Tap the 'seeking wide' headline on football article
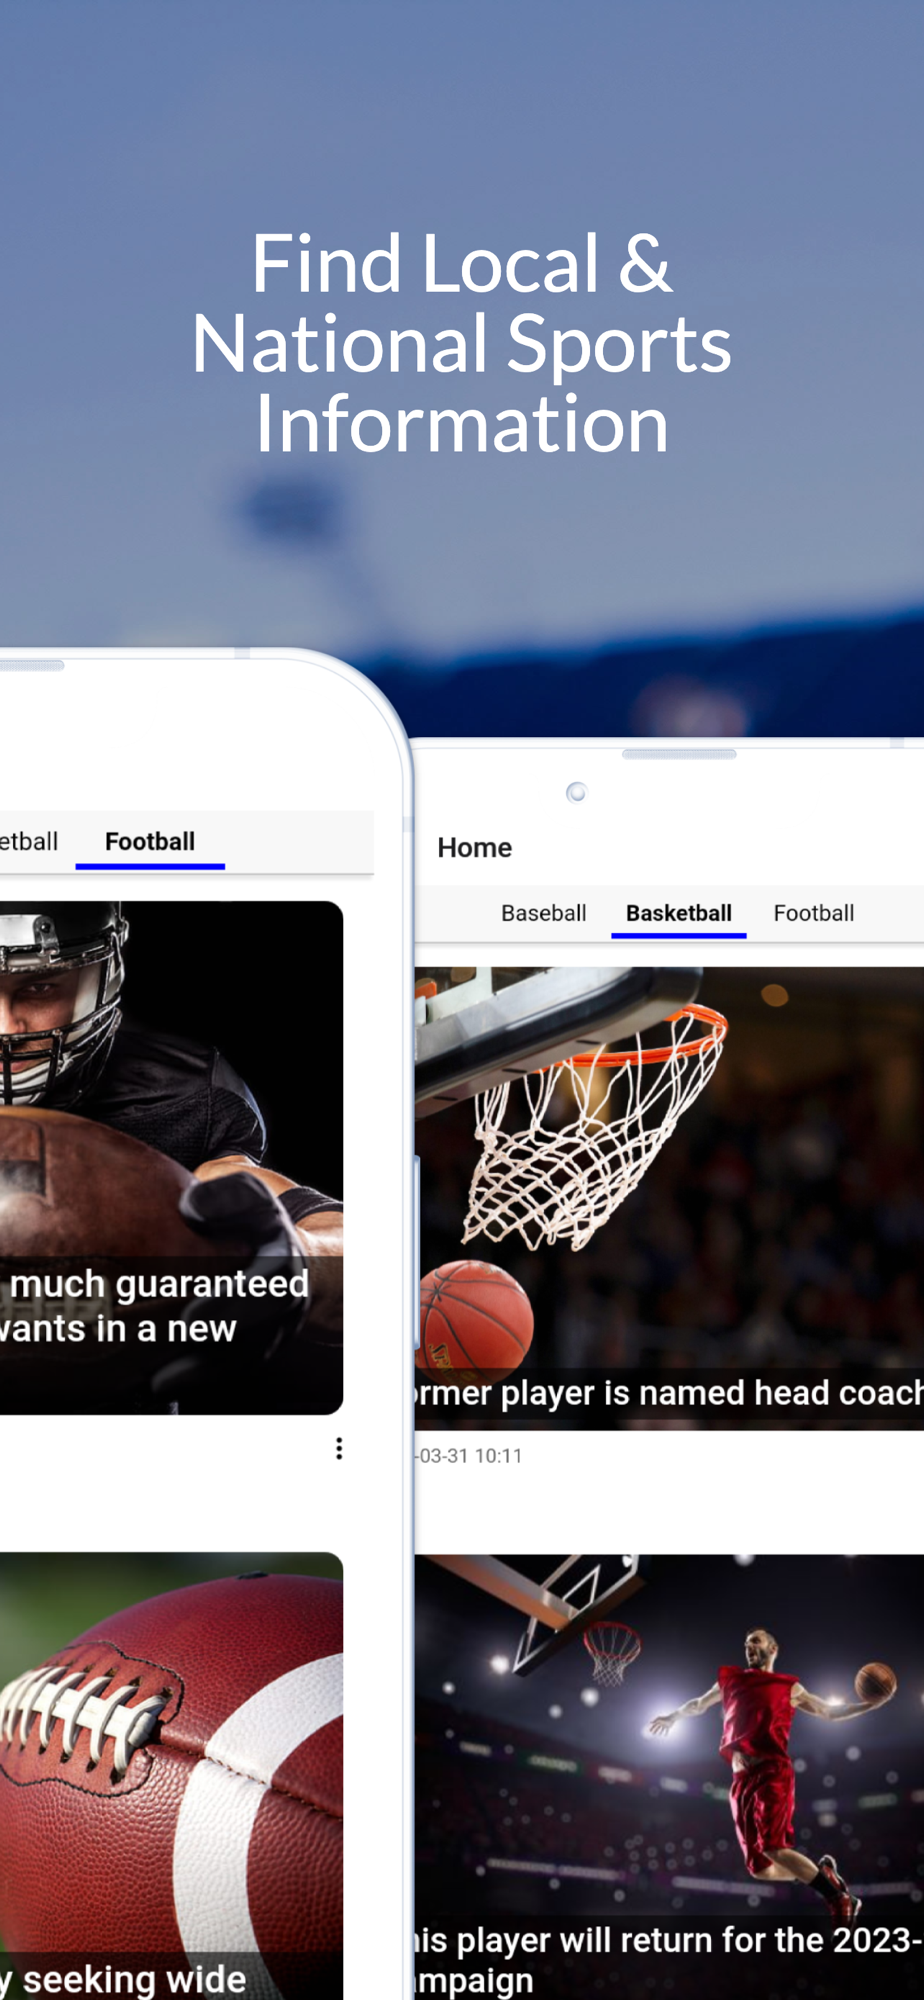This screenshot has height=2000, width=924. [124, 1980]
